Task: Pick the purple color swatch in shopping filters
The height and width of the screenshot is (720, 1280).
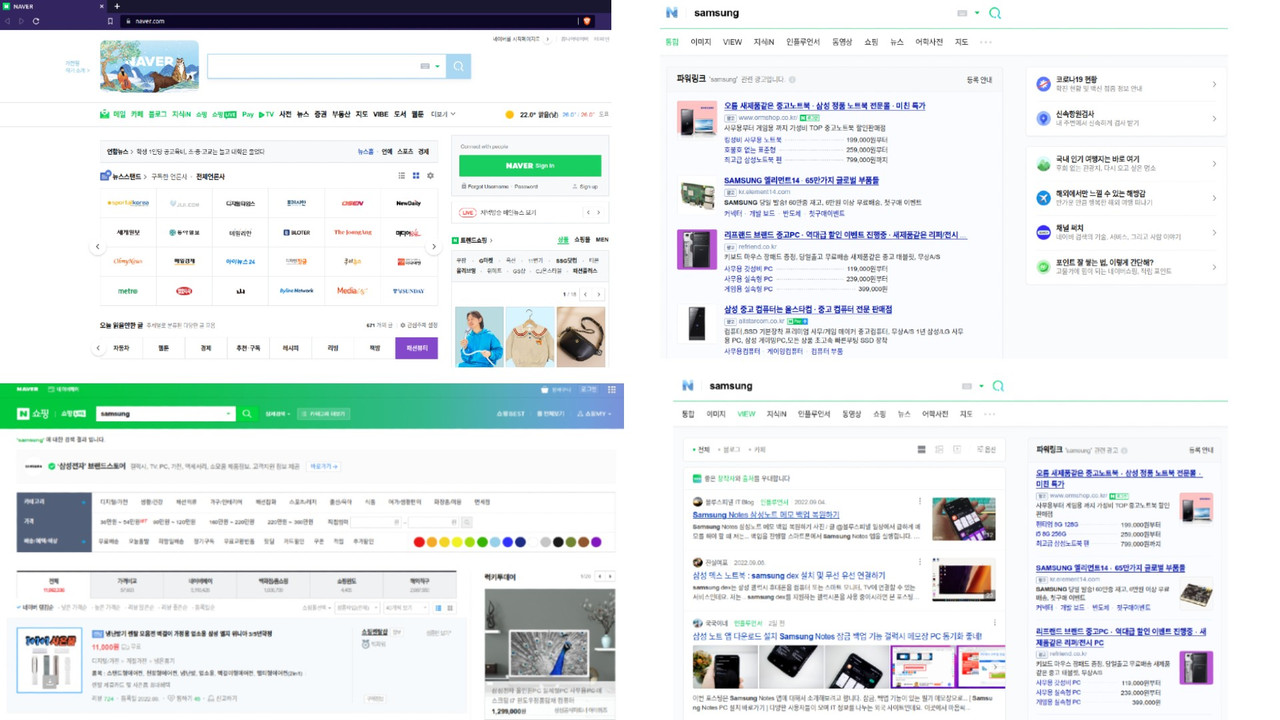Action: [596, 542]
